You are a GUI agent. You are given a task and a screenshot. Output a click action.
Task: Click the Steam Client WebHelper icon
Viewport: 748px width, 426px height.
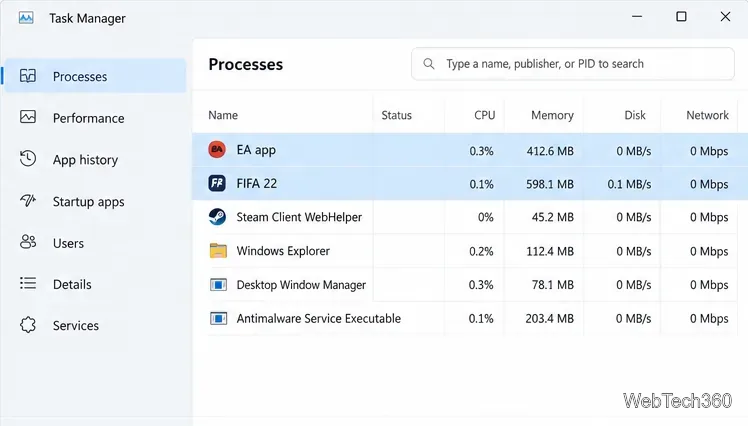pyautogui.click(x=218, y=217)
